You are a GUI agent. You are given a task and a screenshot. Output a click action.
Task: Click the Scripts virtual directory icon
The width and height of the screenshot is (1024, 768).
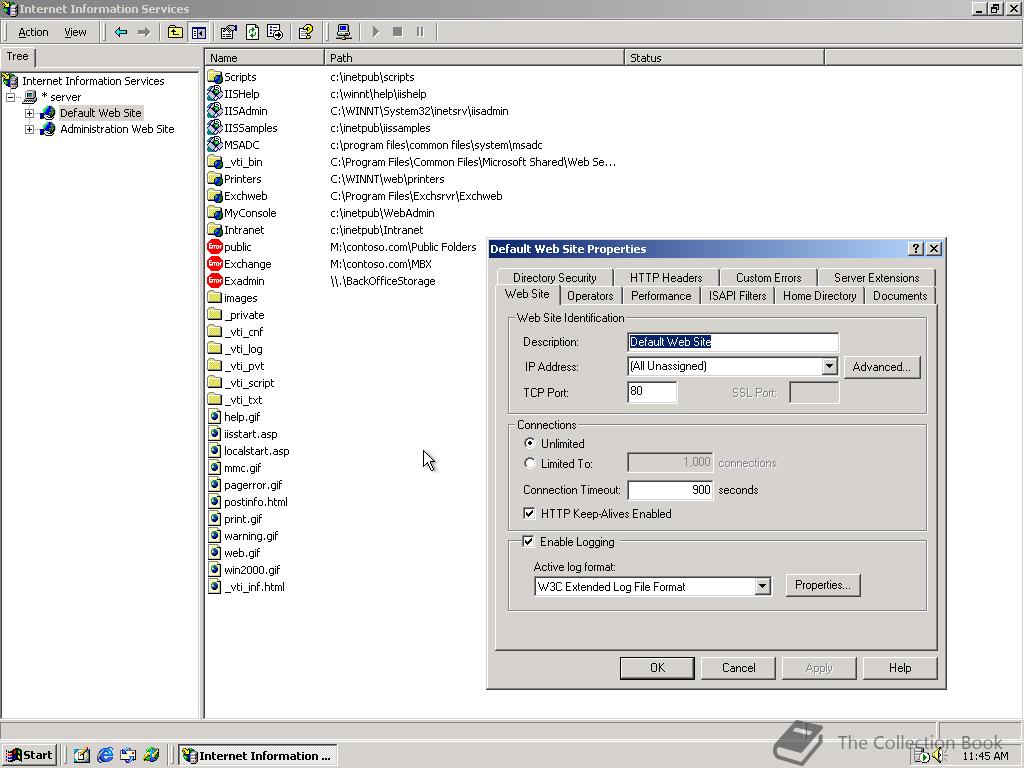[215, 77]
